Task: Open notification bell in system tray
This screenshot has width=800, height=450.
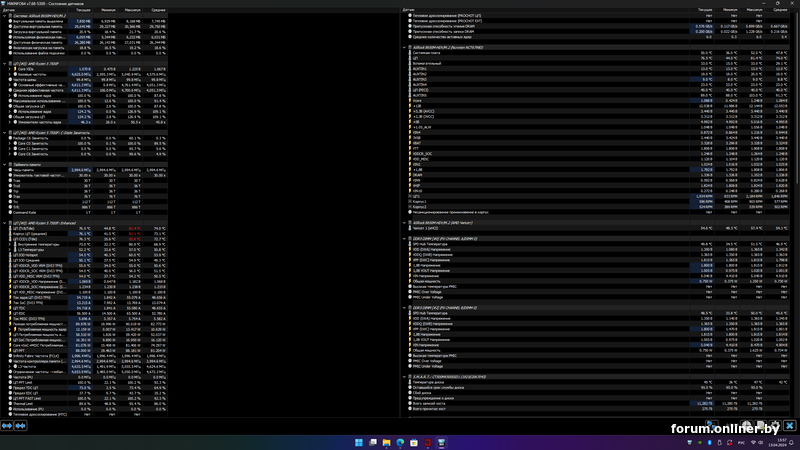Action: click(x=792, y=442)
